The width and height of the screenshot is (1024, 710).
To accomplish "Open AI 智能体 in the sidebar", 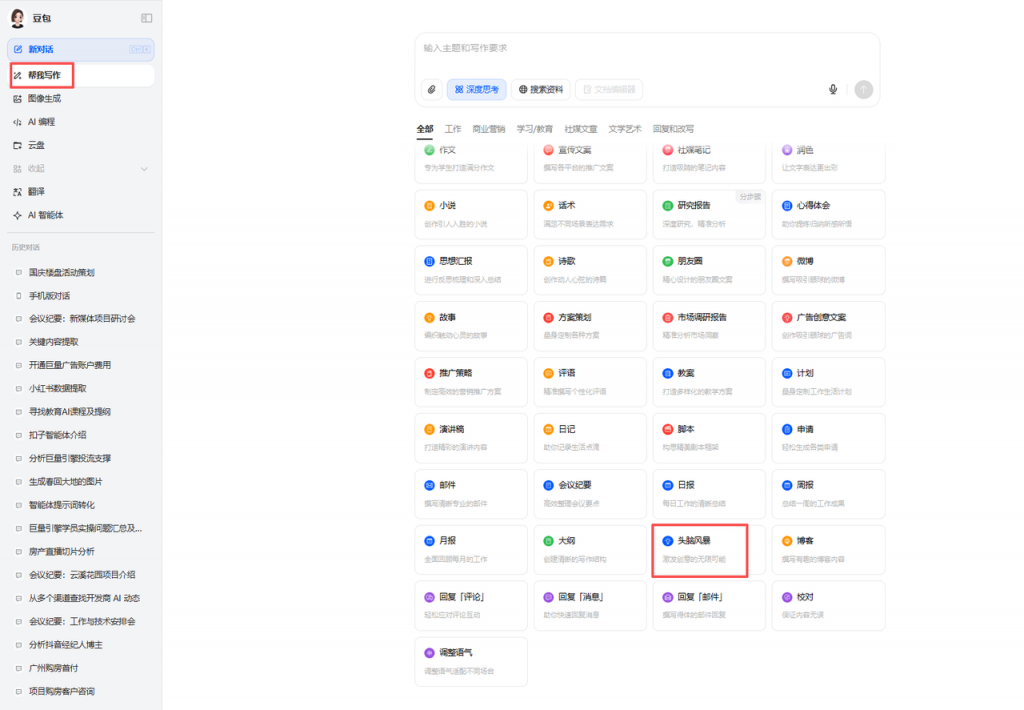I will click(44, 215).
